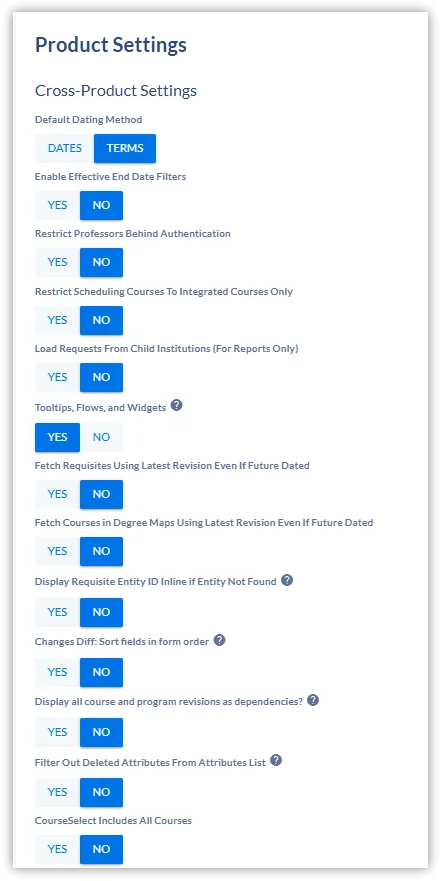
Task: Enable Restrict Scheduling Courses To Integrated Courses
Action: [x=57, y=320]
